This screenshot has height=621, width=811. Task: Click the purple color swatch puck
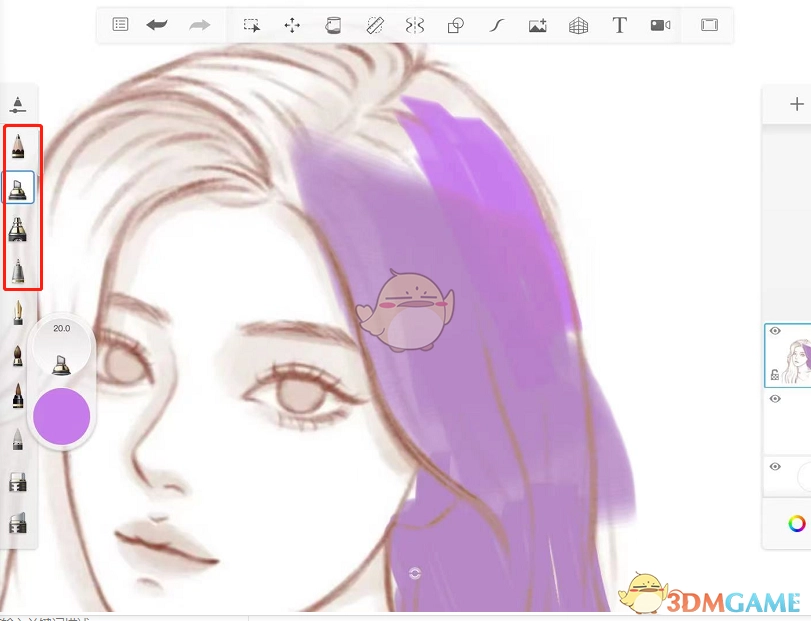[x=62, y=417]
